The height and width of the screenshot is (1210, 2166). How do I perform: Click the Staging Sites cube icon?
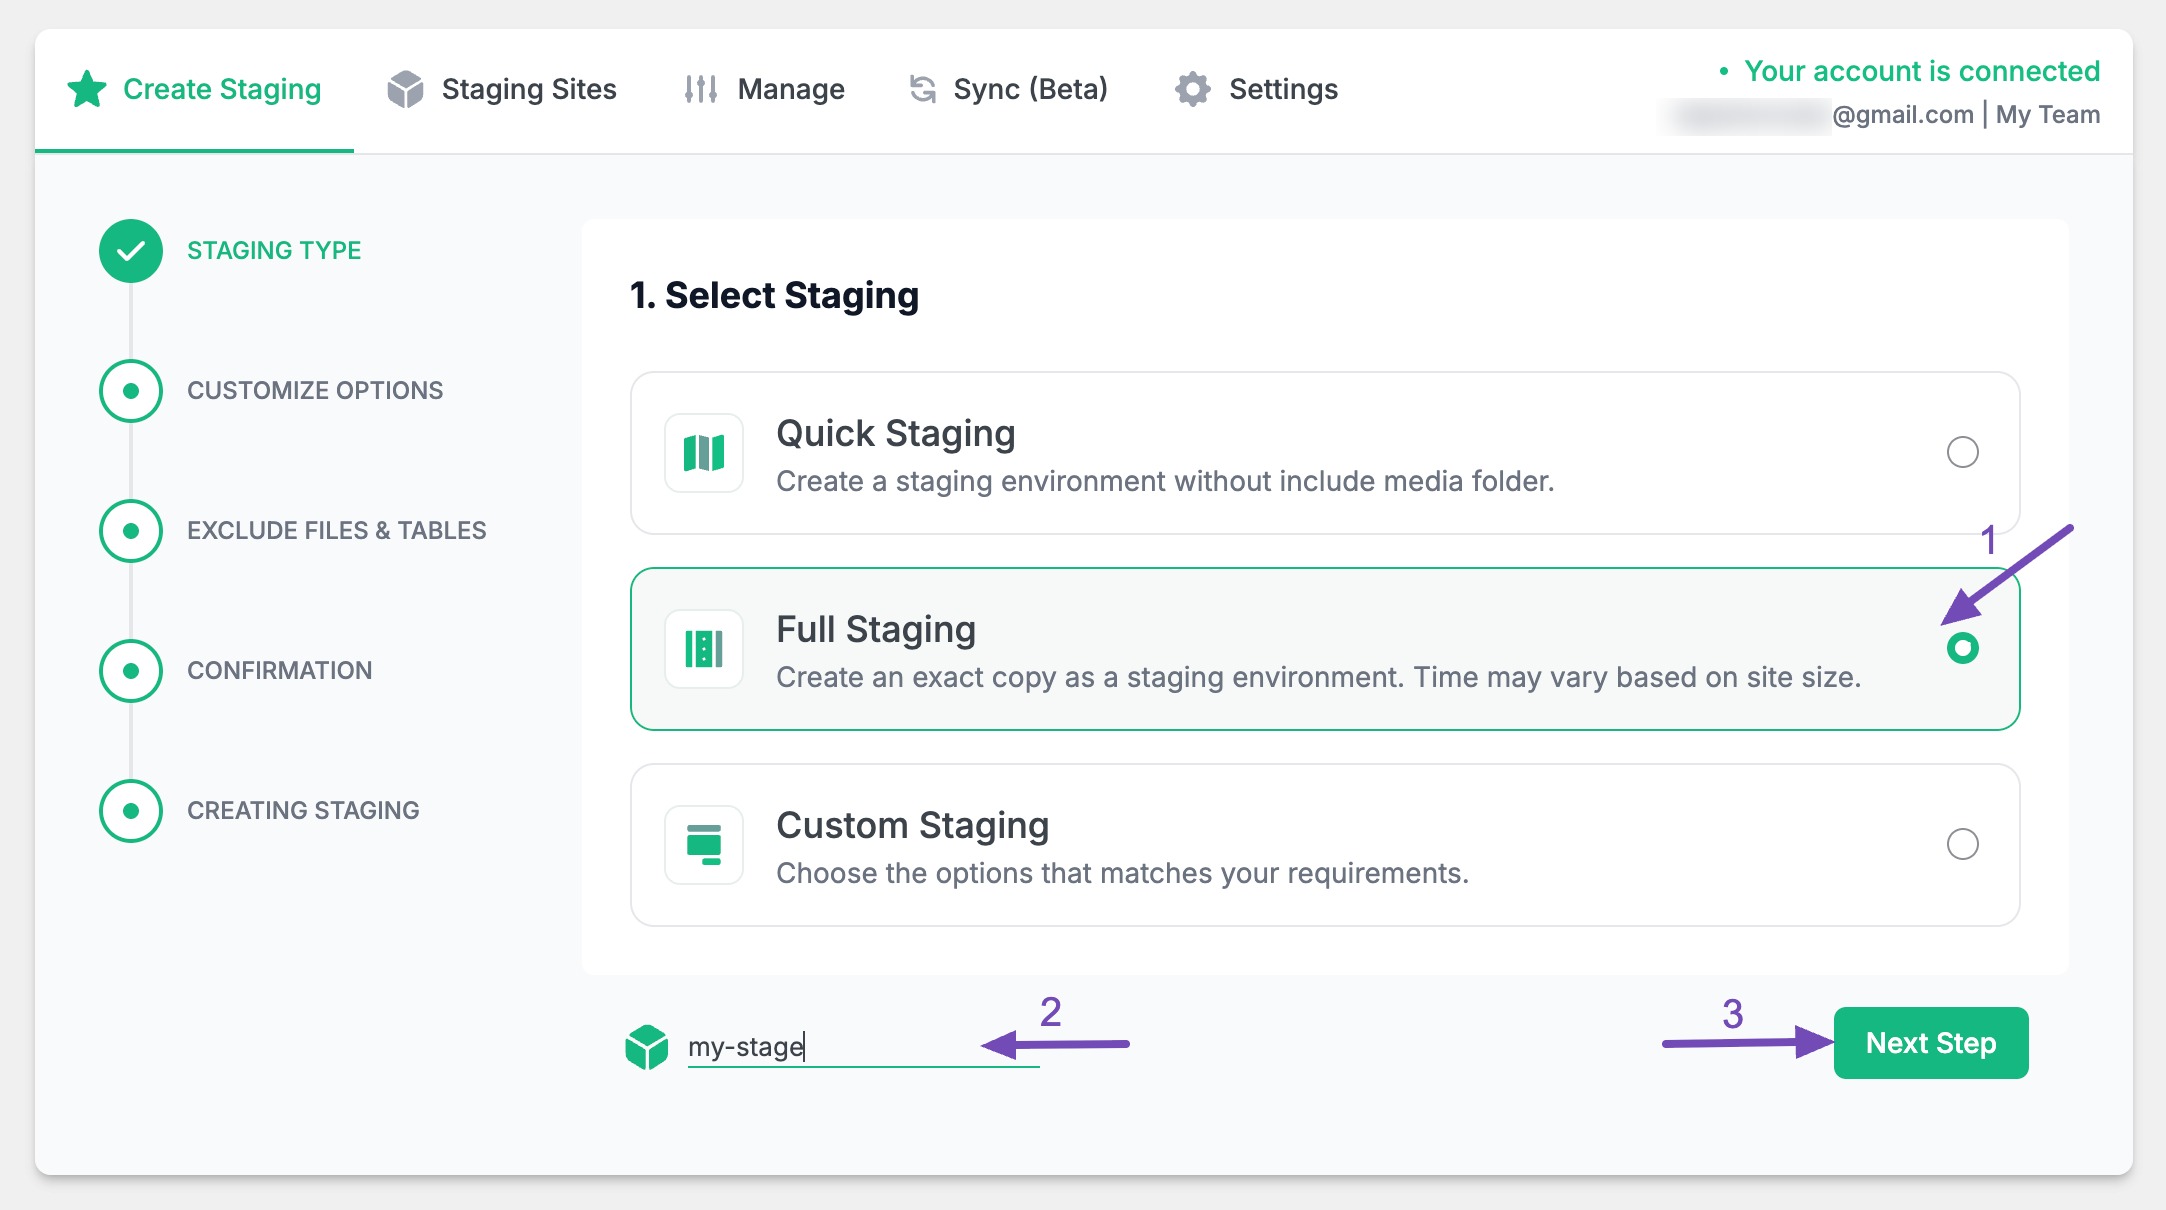coord(405,89)
